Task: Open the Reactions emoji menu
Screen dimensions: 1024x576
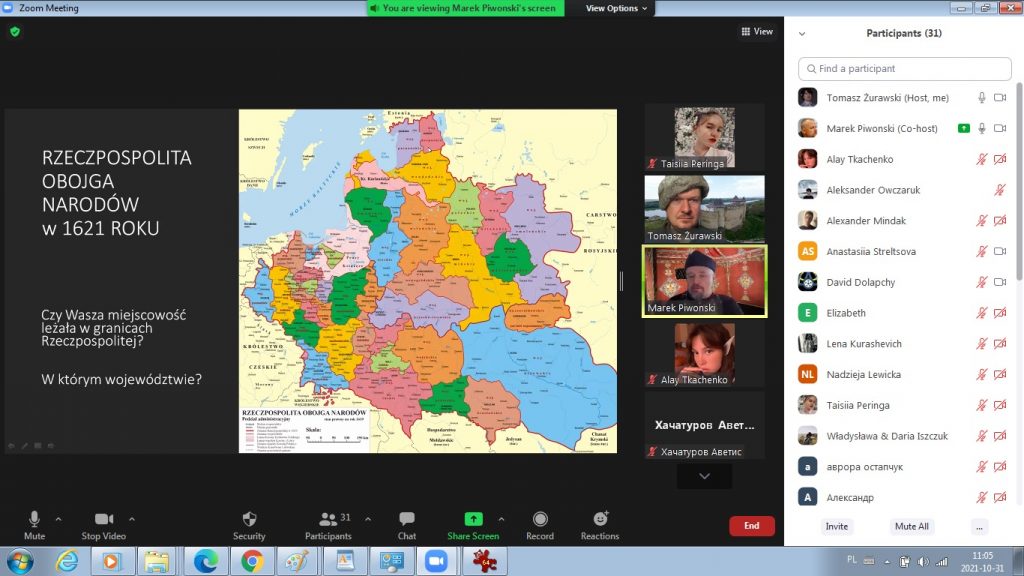Action: click(600, 519)
